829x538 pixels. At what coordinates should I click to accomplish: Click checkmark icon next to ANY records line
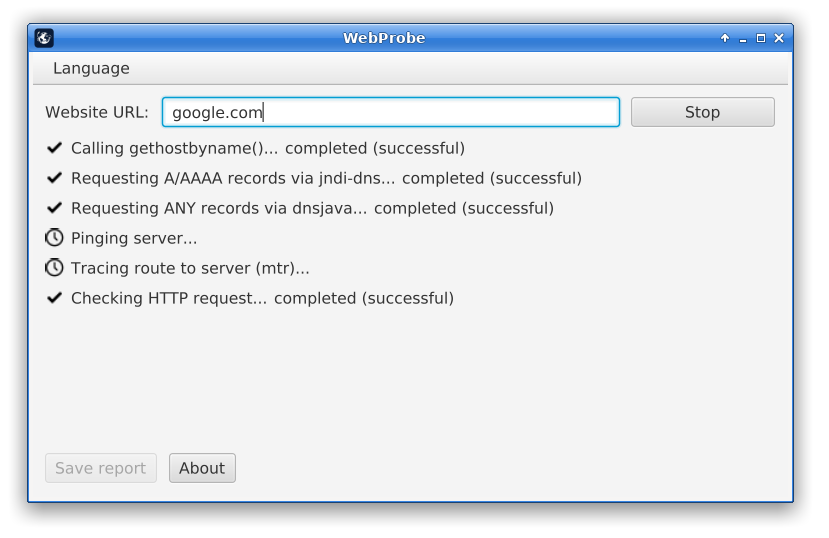tap(54, 208)
